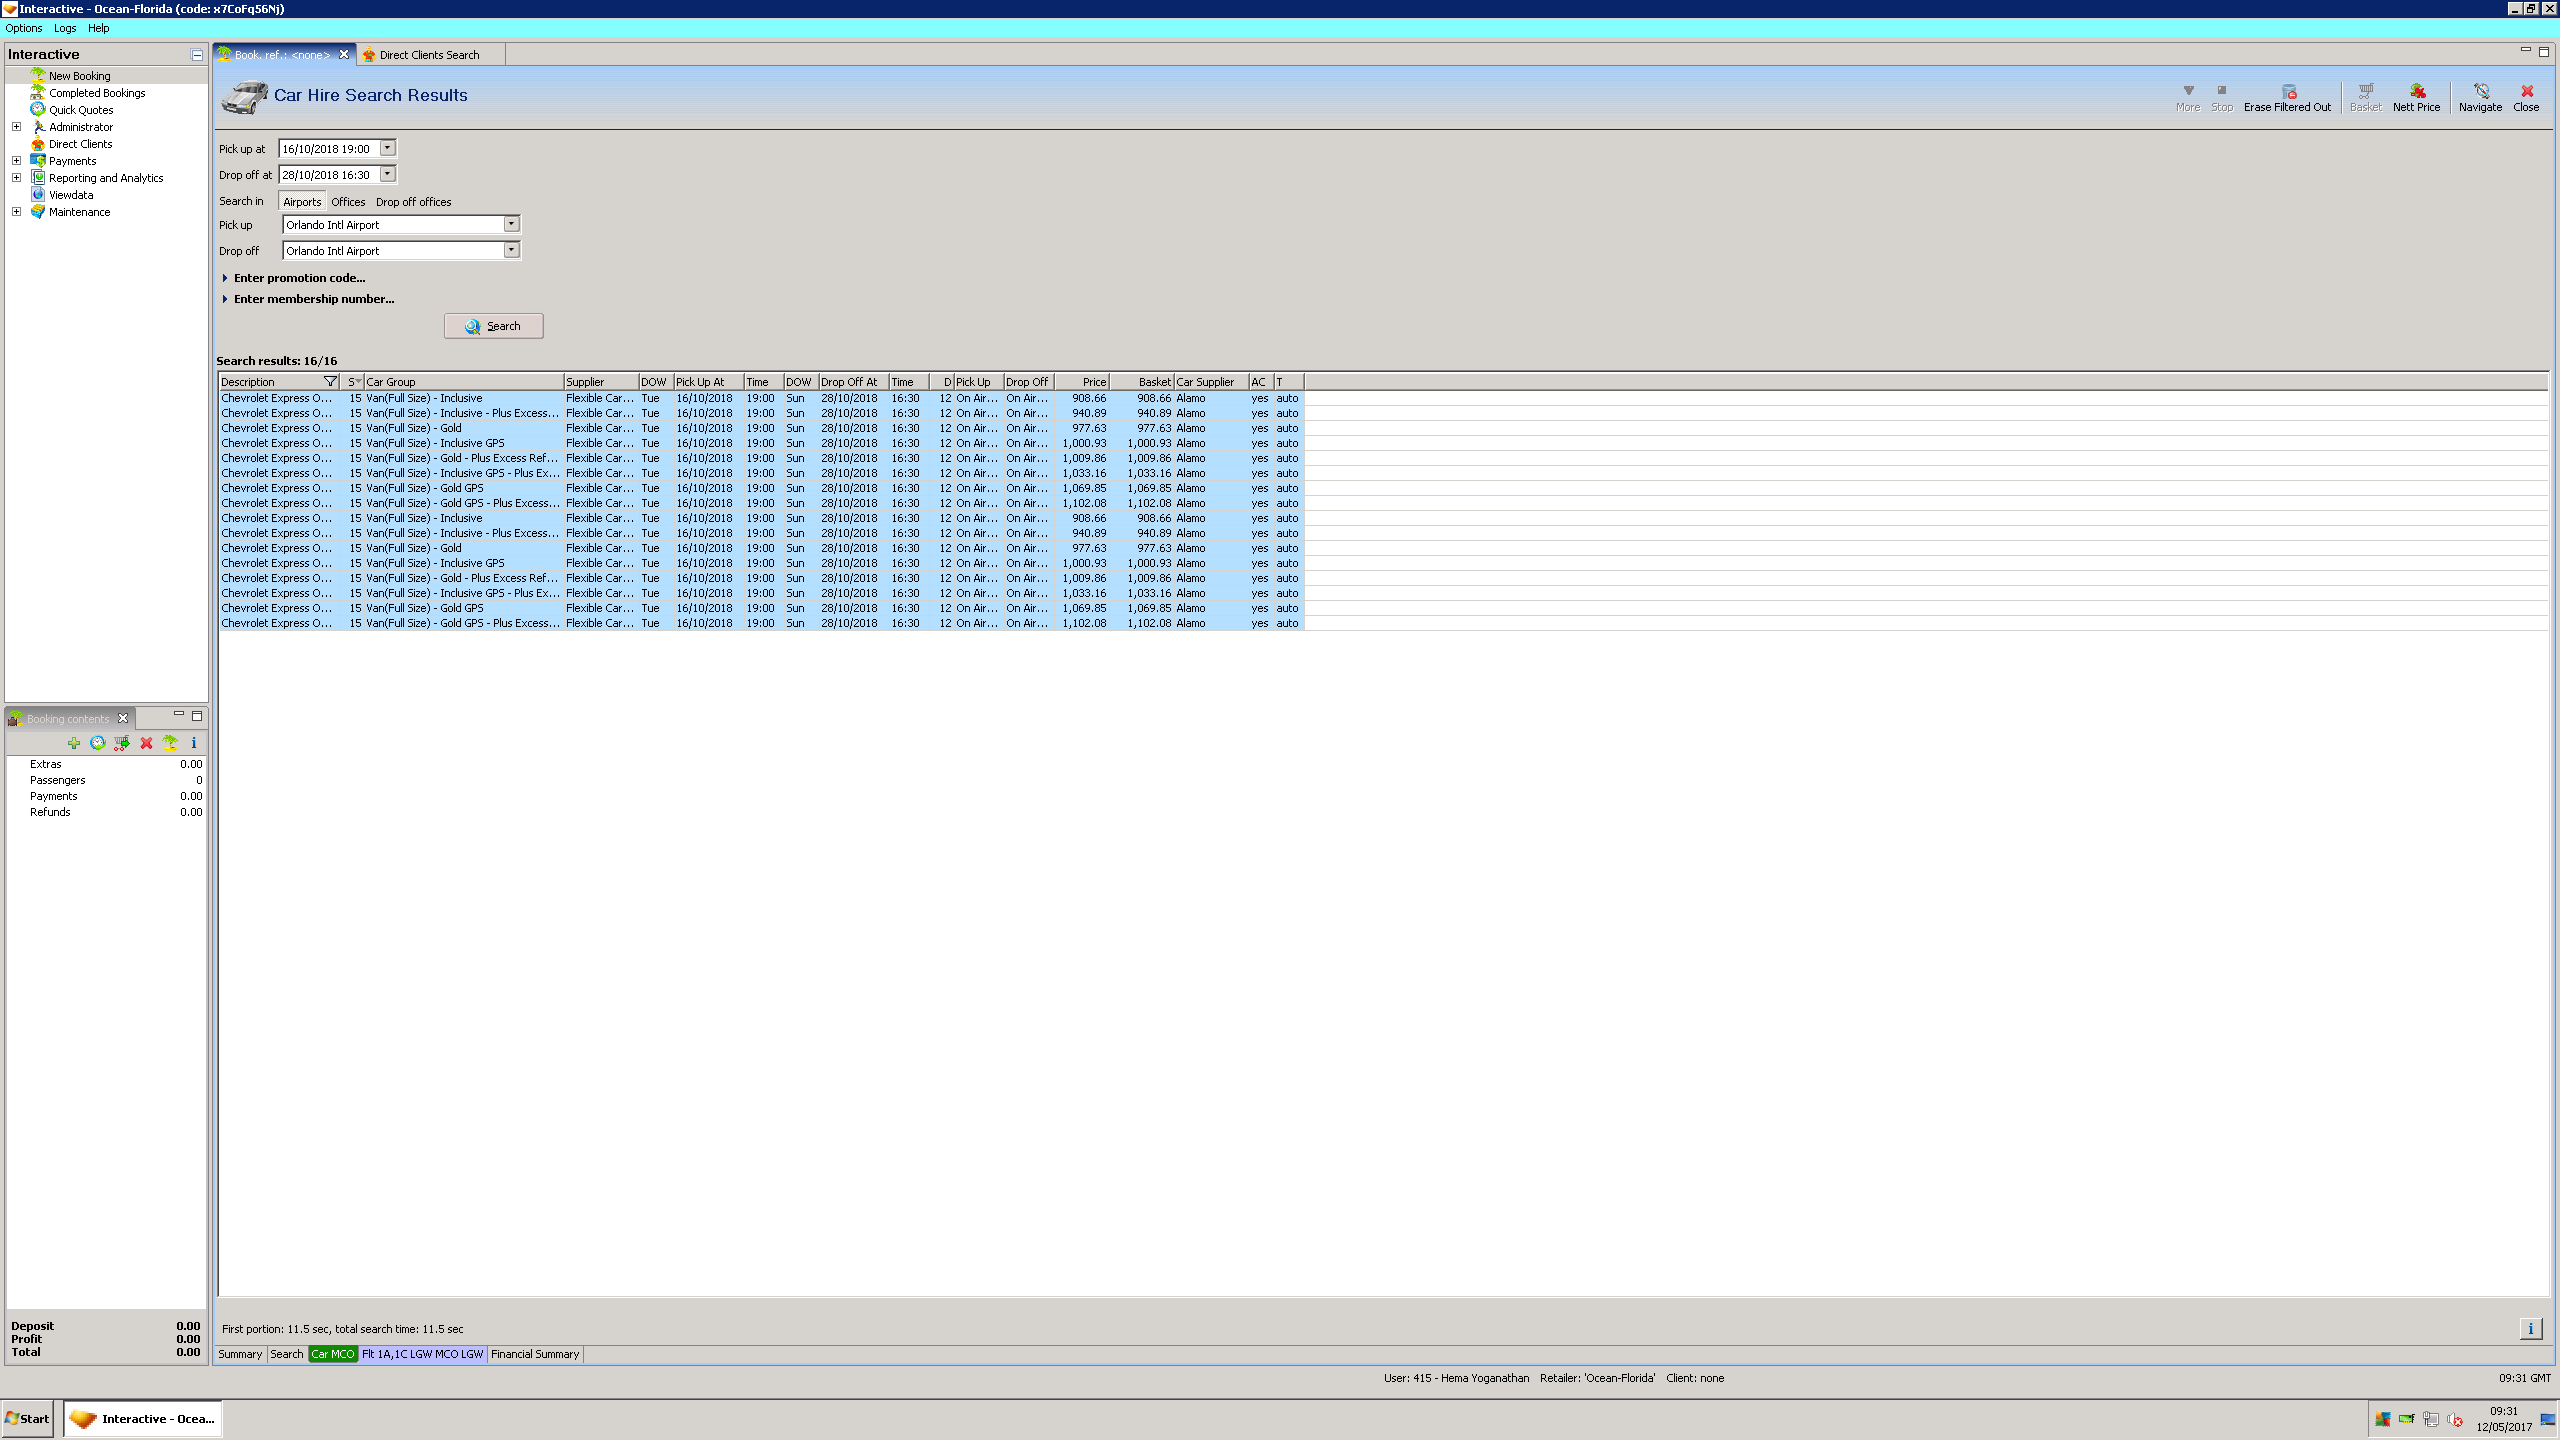The width and height of the screenshot is (2560, 1440).
Task: Open Financial Summary bottom tab
Action: click(x=534, y=1354)
